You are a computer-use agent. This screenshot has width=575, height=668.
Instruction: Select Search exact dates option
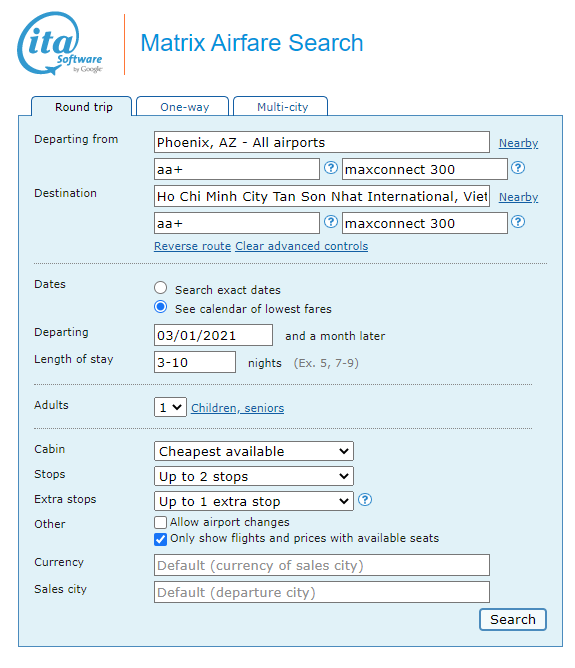pyautogui.click(x=161, y=288)
